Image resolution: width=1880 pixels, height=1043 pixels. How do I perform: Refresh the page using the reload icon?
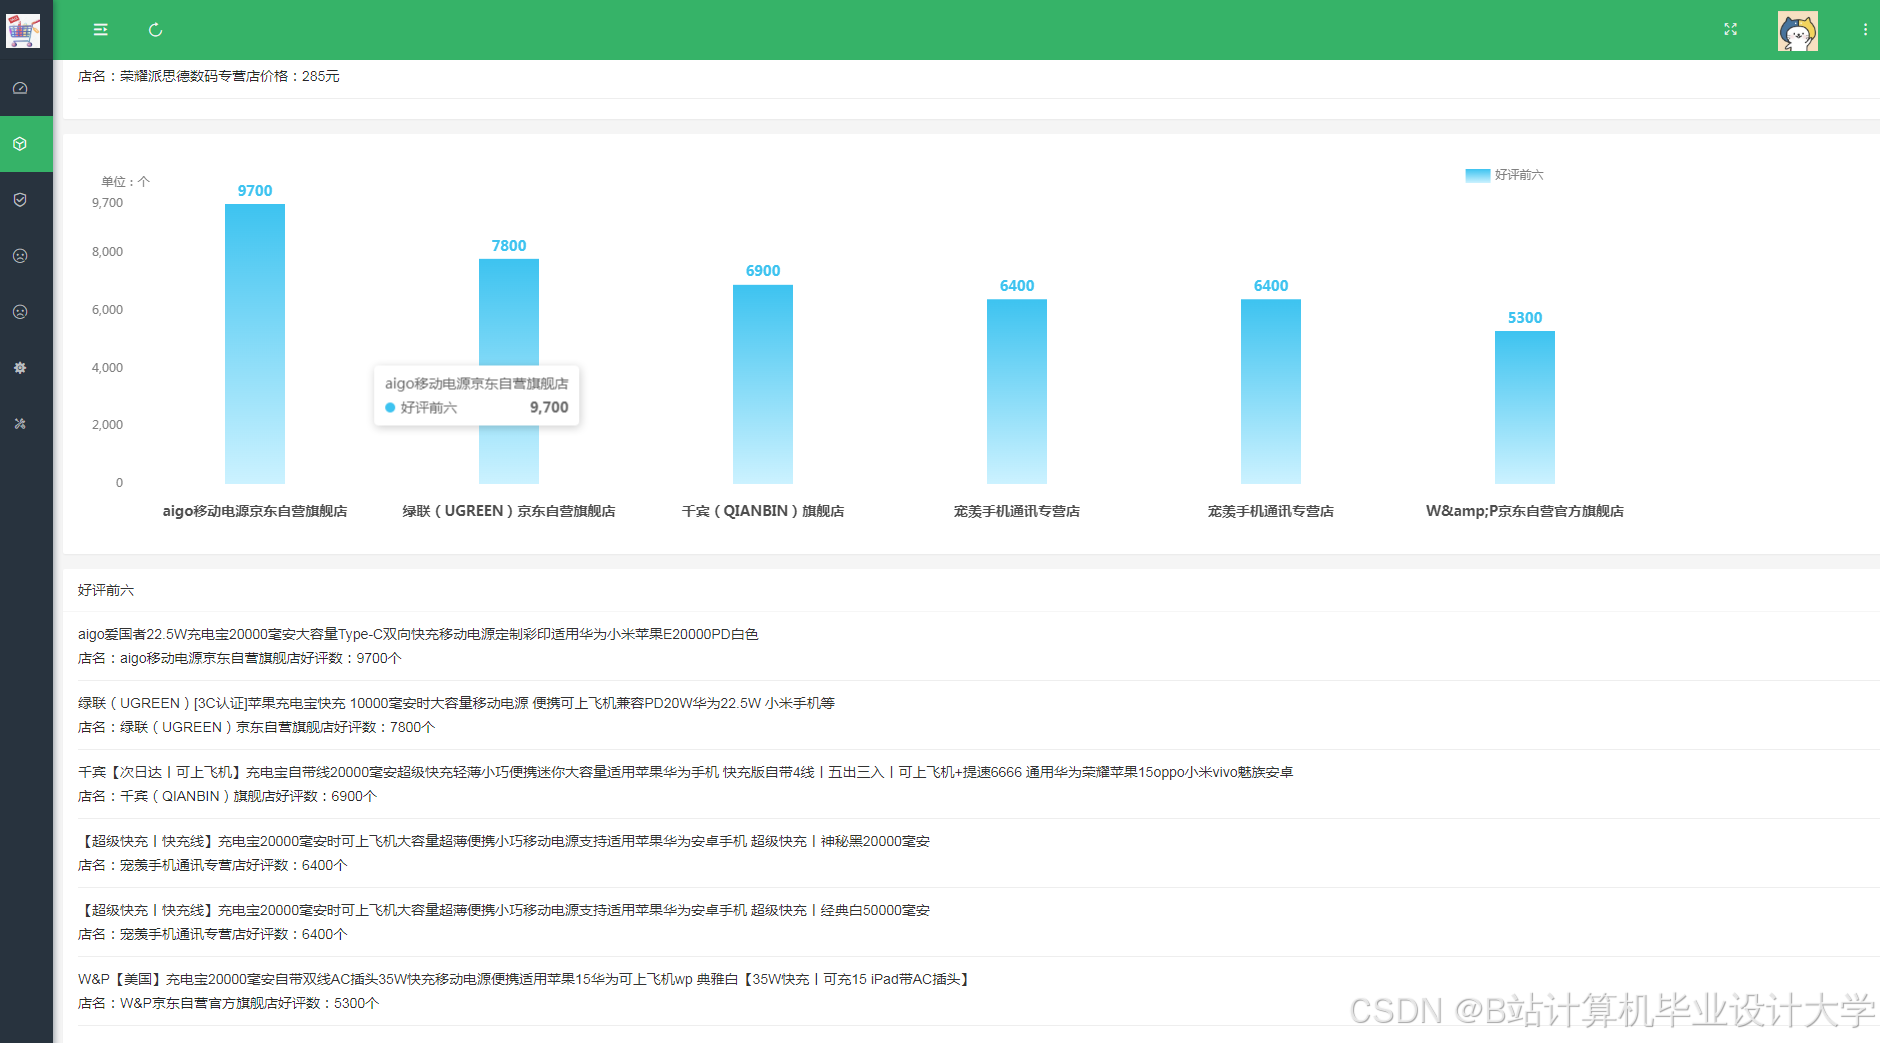155,30
